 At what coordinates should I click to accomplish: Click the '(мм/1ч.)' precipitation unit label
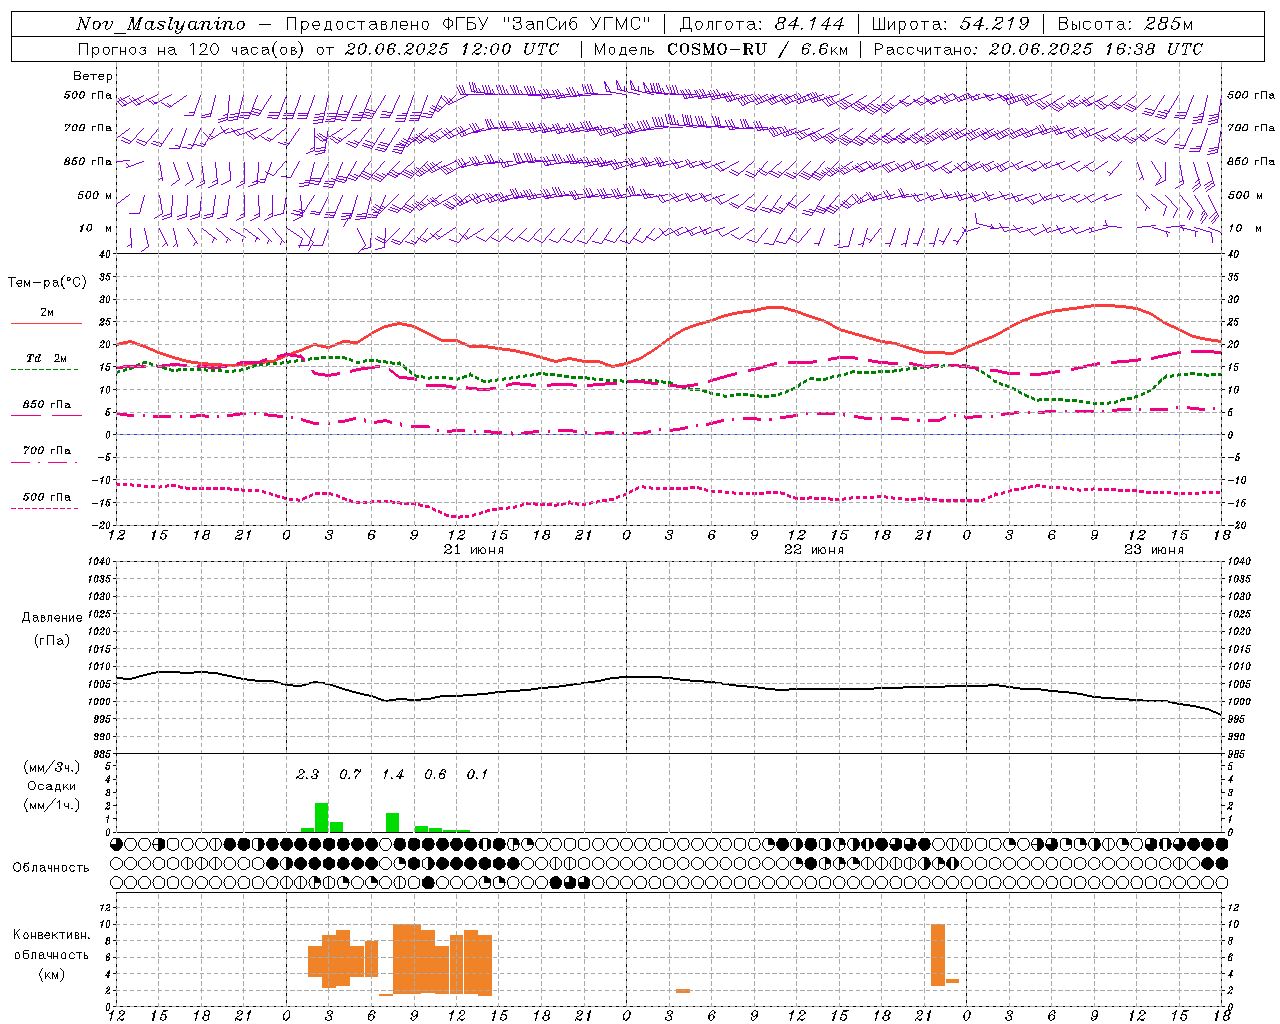[52, 805]
